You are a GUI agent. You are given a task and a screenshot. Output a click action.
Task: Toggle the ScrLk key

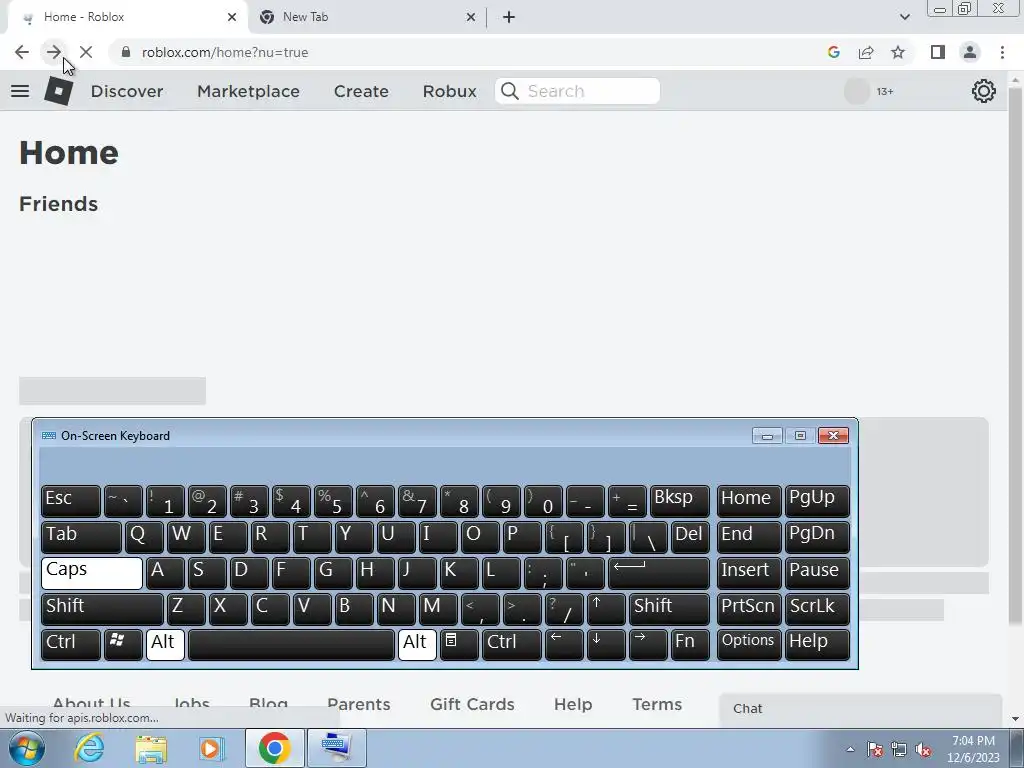pos(817,609)
